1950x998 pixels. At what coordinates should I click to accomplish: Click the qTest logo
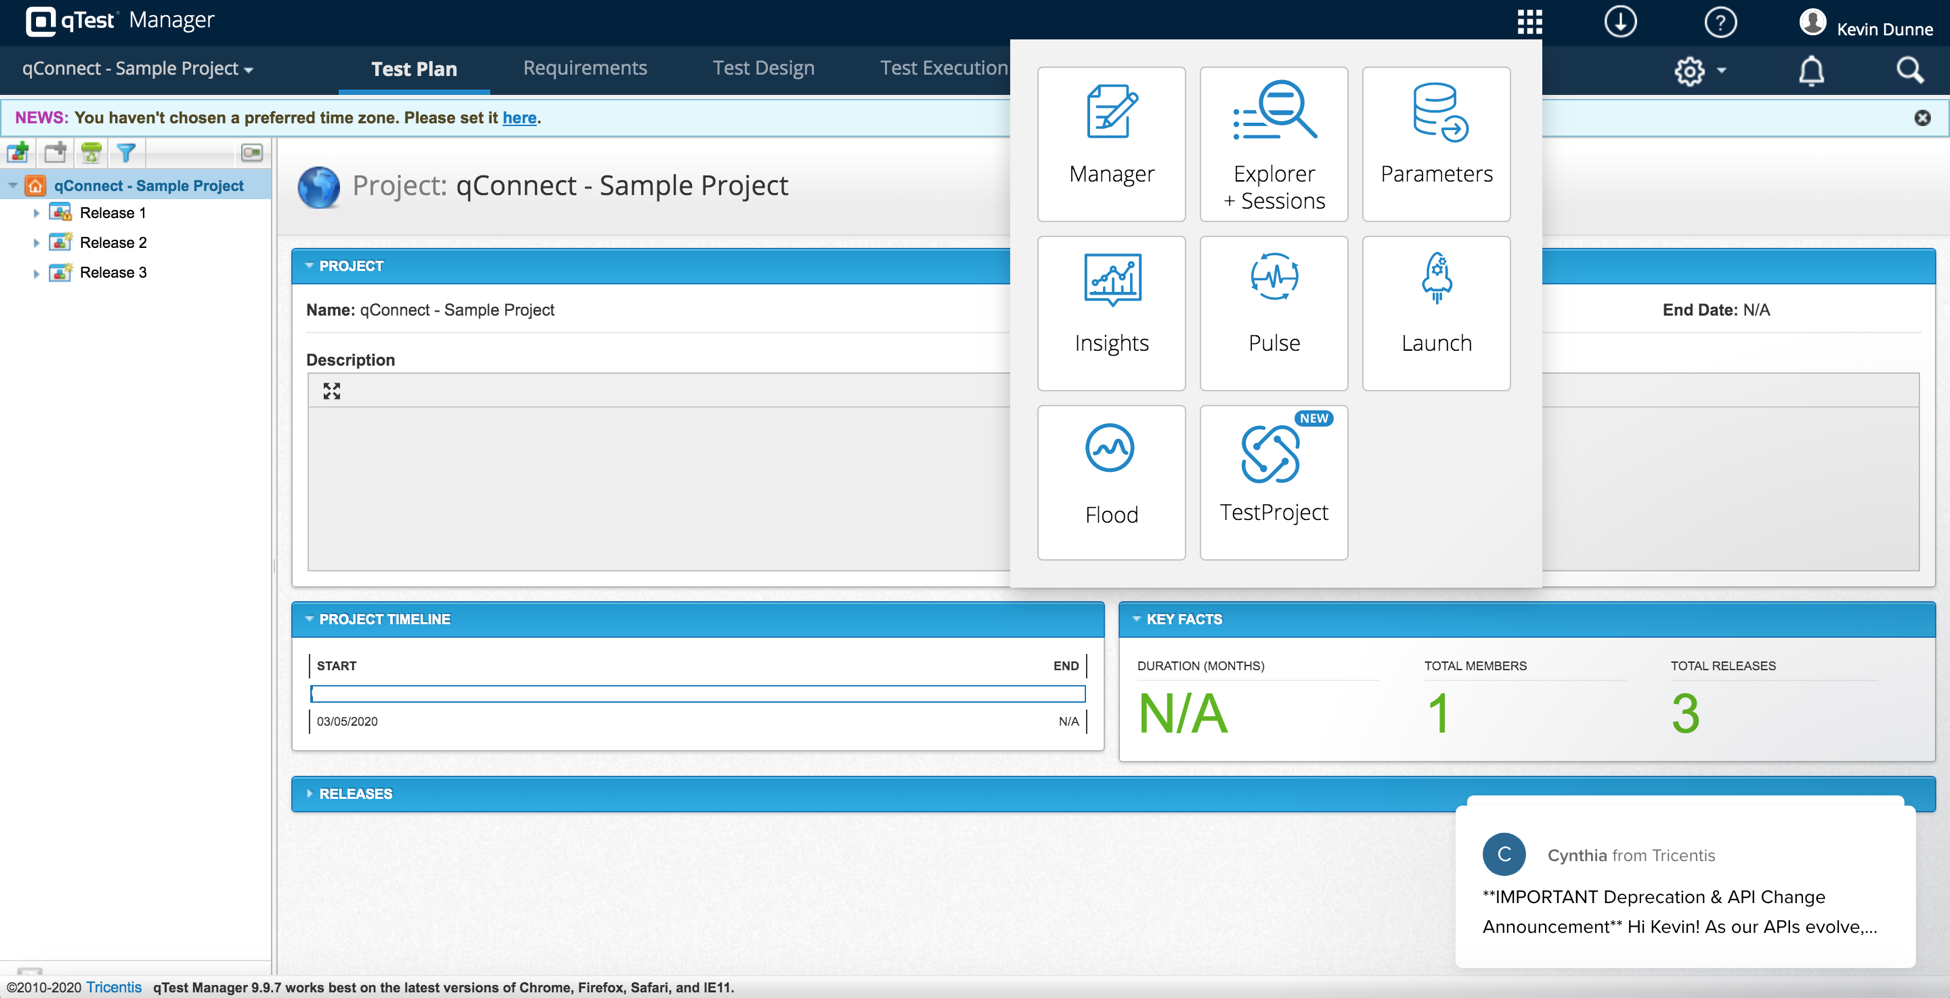tap(70, 20)
